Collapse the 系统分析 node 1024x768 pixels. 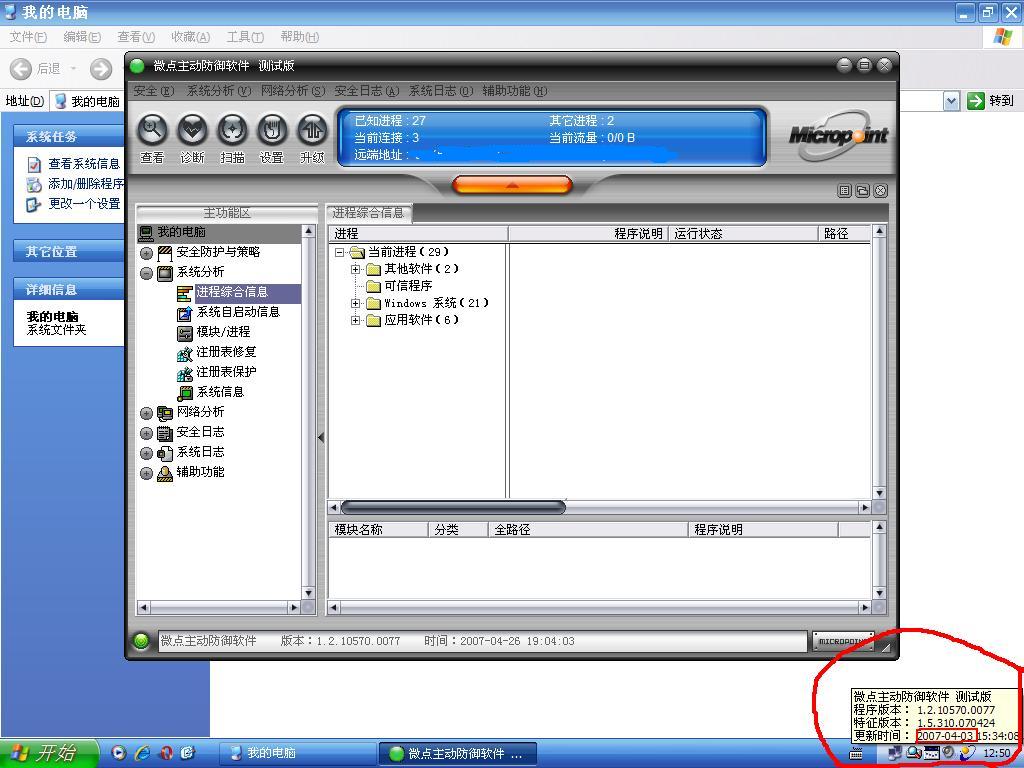click(146, 273)
